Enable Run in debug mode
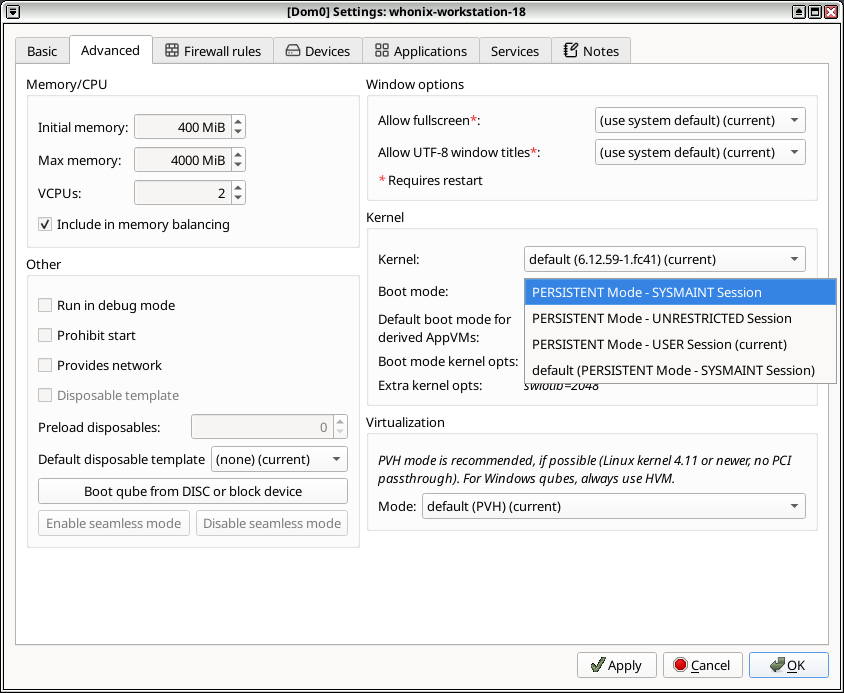This screenshot has height=693, width=844. pos(45,305)
